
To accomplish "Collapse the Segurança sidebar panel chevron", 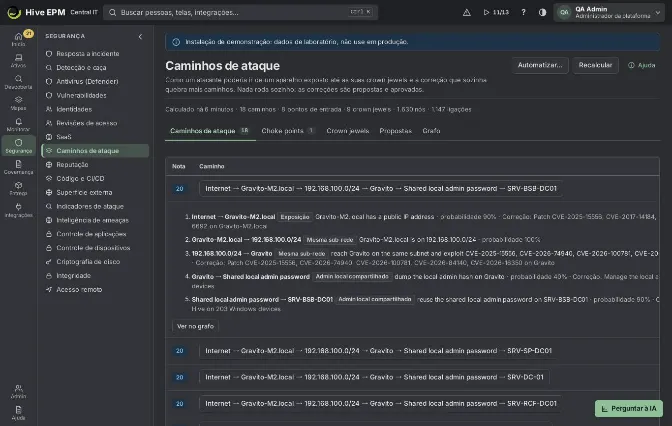I will [x=140, y=36].
